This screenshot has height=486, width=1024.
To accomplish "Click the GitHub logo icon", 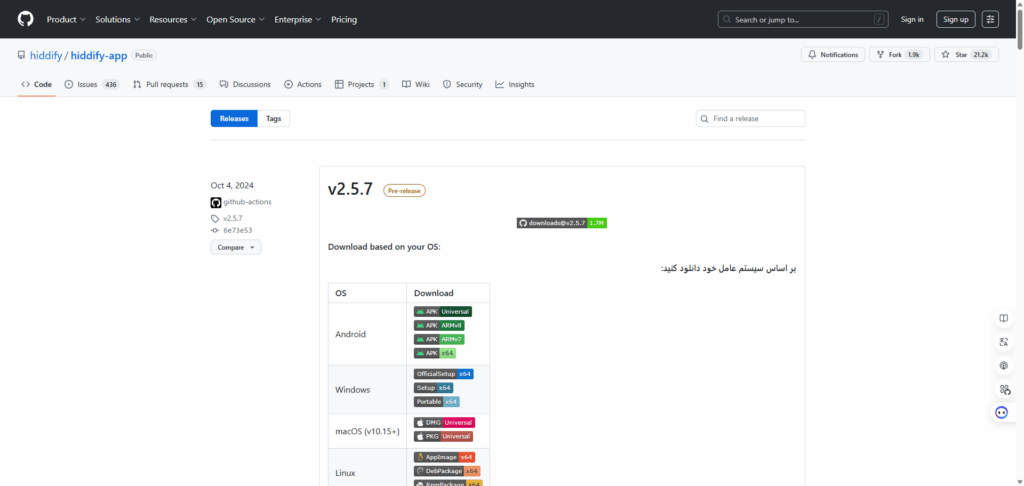I will tap(25, 19).
